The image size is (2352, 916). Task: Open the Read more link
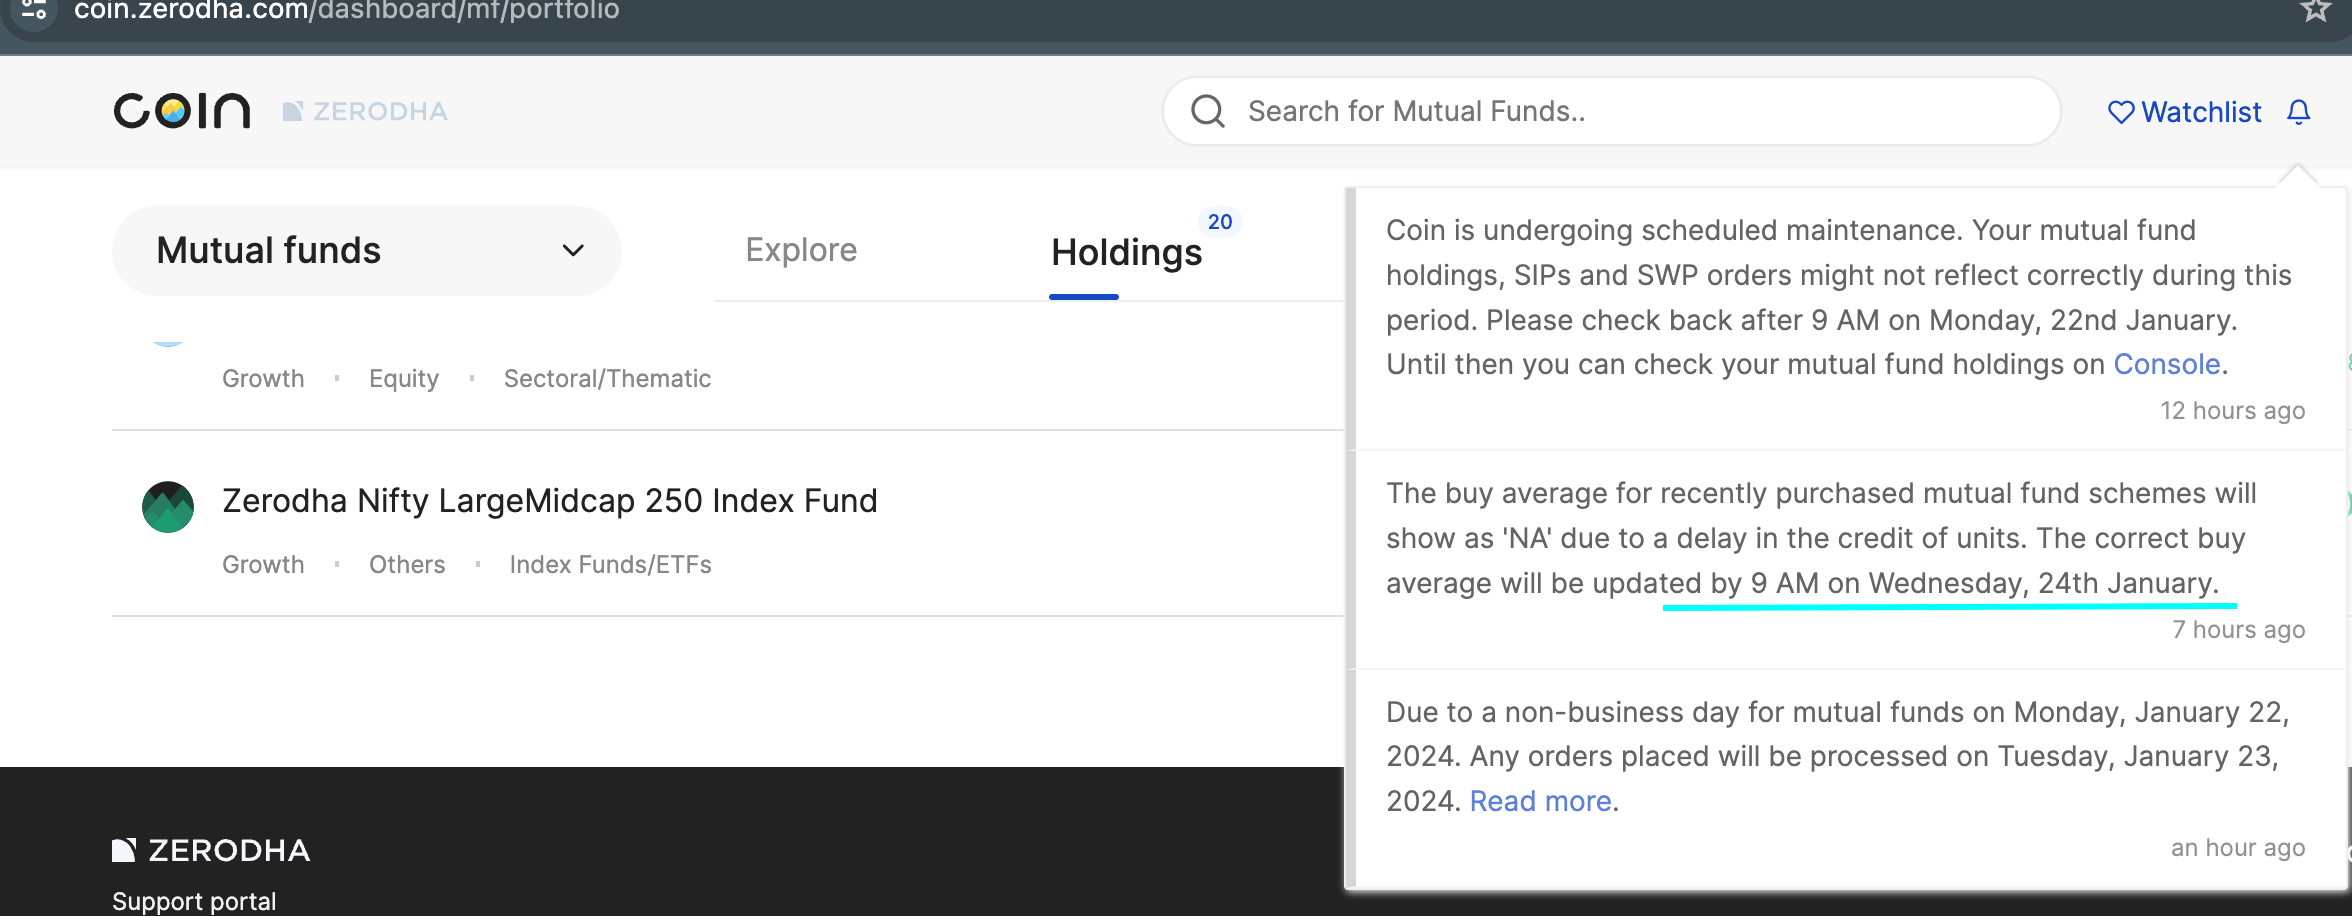pos(1540,801)
